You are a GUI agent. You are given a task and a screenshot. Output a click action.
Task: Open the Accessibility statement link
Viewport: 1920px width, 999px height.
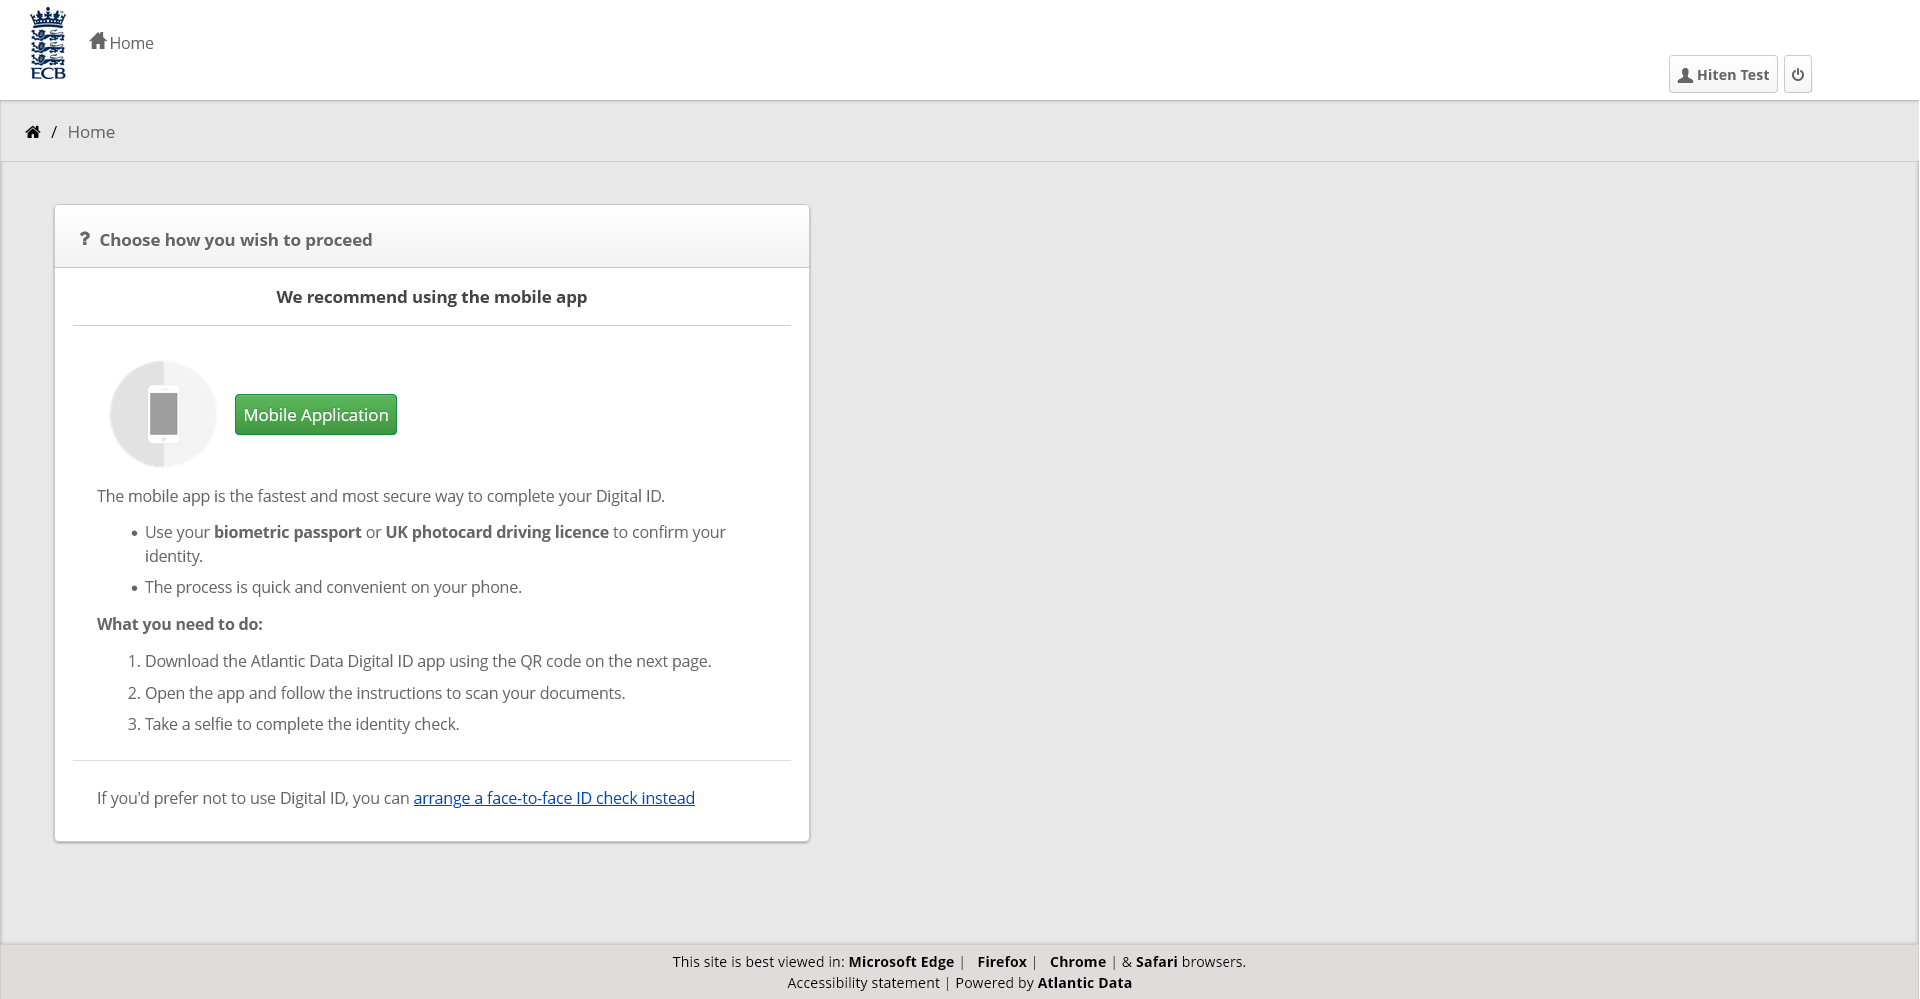863,983
